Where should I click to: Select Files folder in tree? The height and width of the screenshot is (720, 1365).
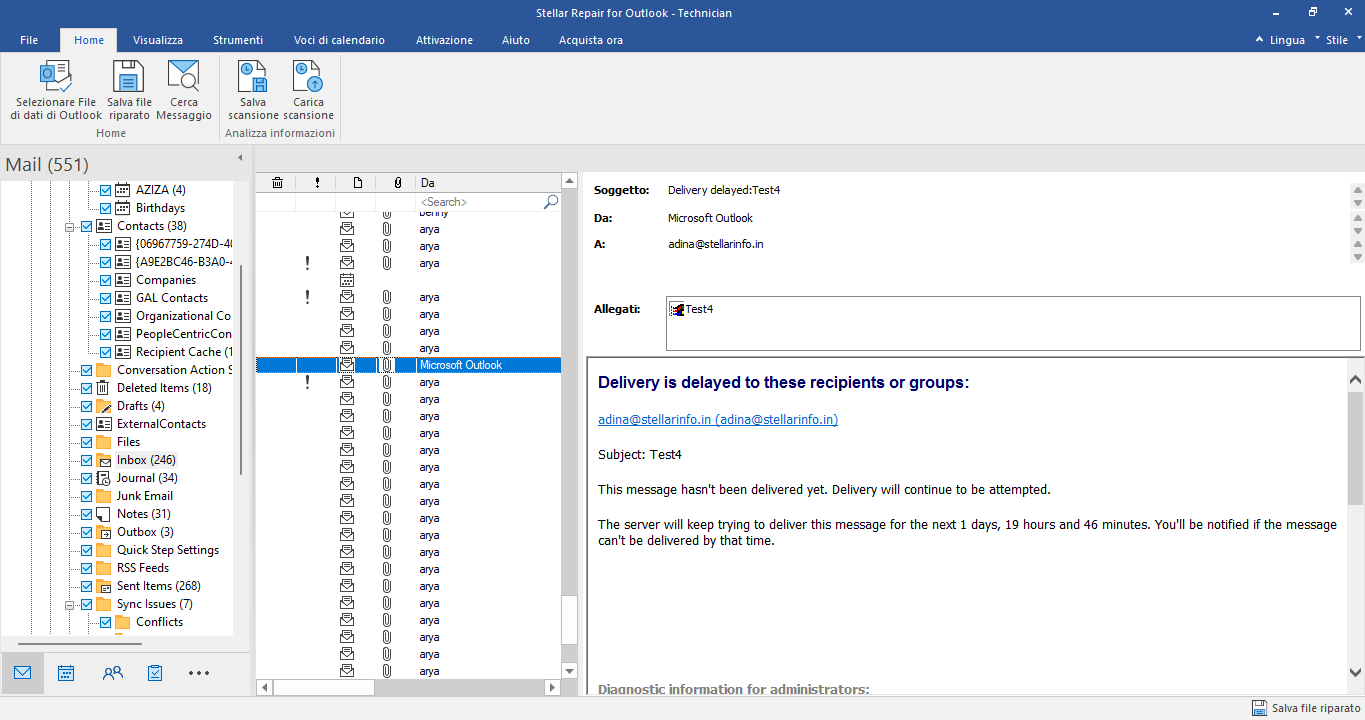coord(128,442)
